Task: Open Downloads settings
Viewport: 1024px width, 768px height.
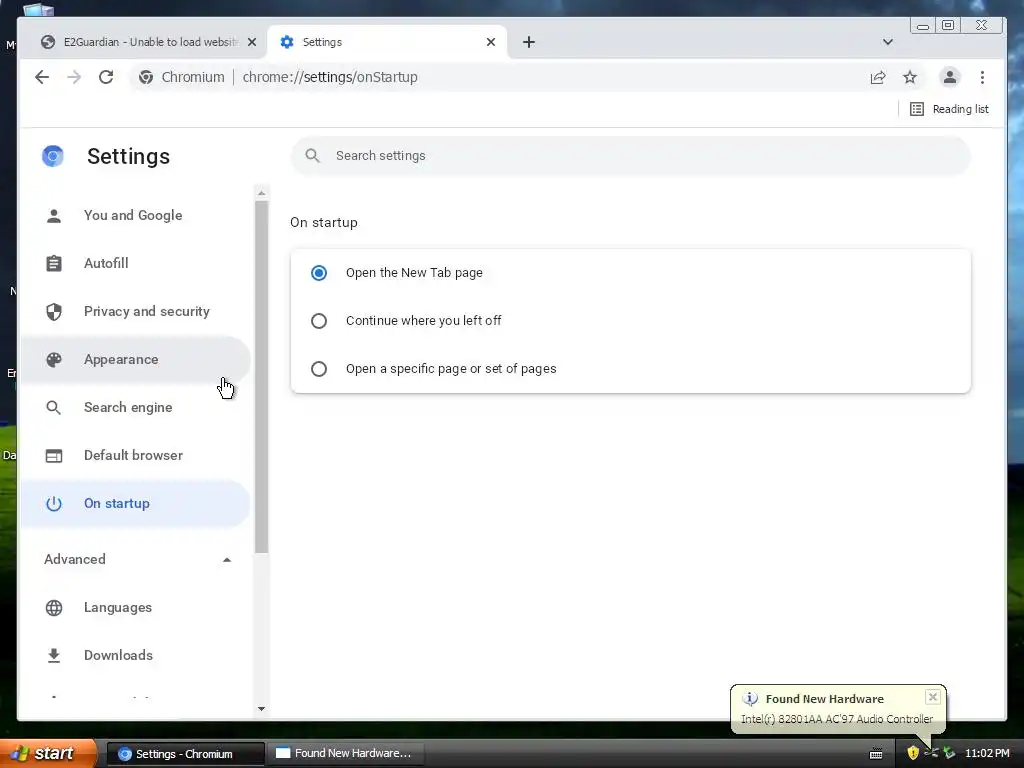Action: pyautogui.click(x=135, y=655)
